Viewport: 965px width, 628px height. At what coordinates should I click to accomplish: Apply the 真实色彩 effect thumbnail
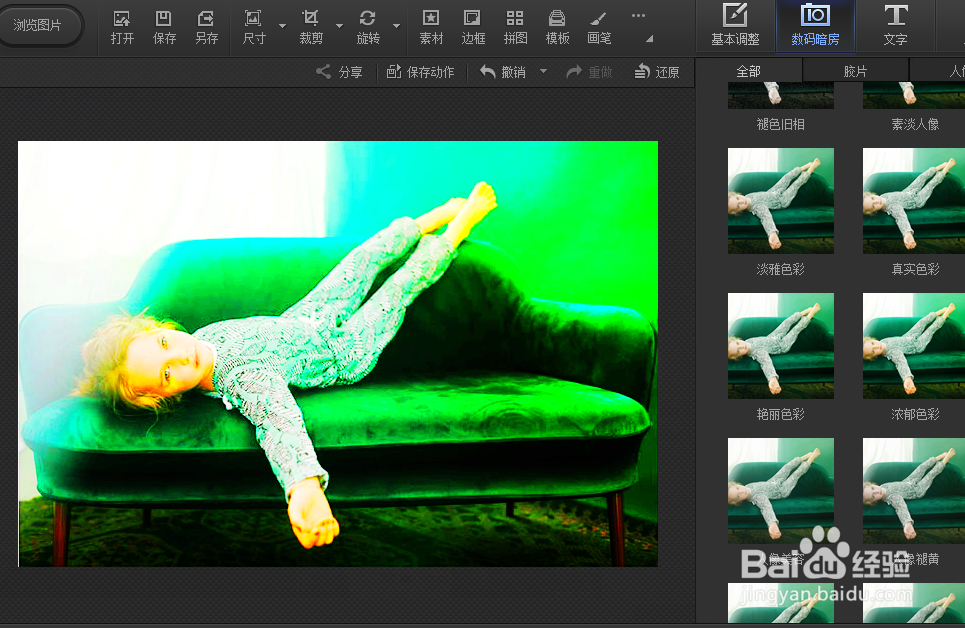tap(914, 201)
